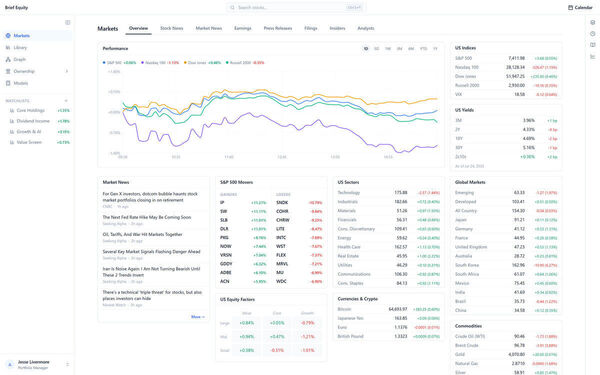Select the 1Y performance range
The height and width of the screenshot is (375, 600).
click(x=435, y=49)
